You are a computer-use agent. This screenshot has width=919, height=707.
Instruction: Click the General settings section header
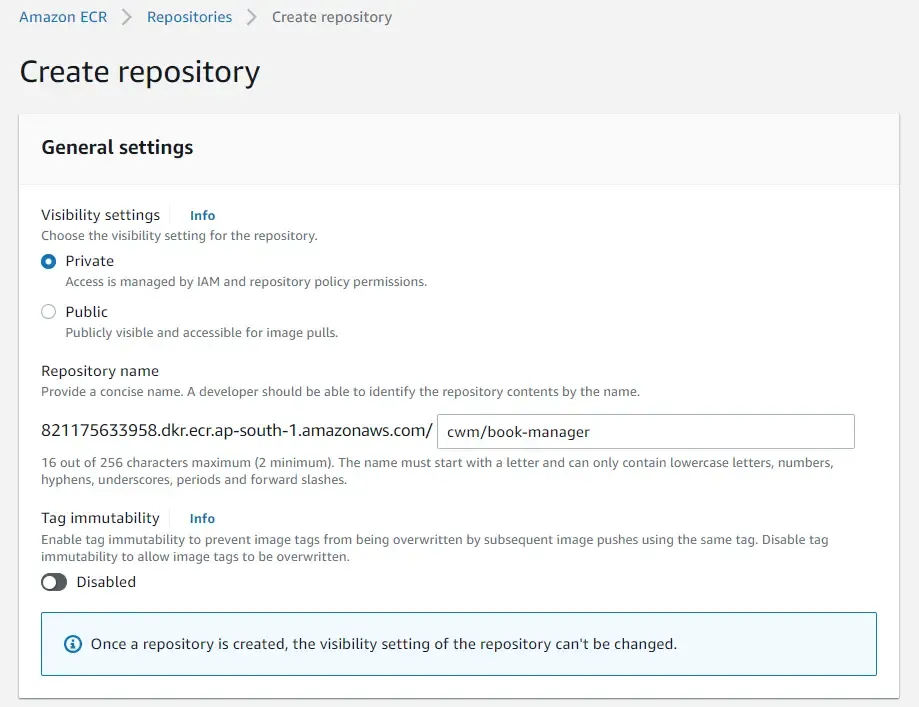(116, 147)
